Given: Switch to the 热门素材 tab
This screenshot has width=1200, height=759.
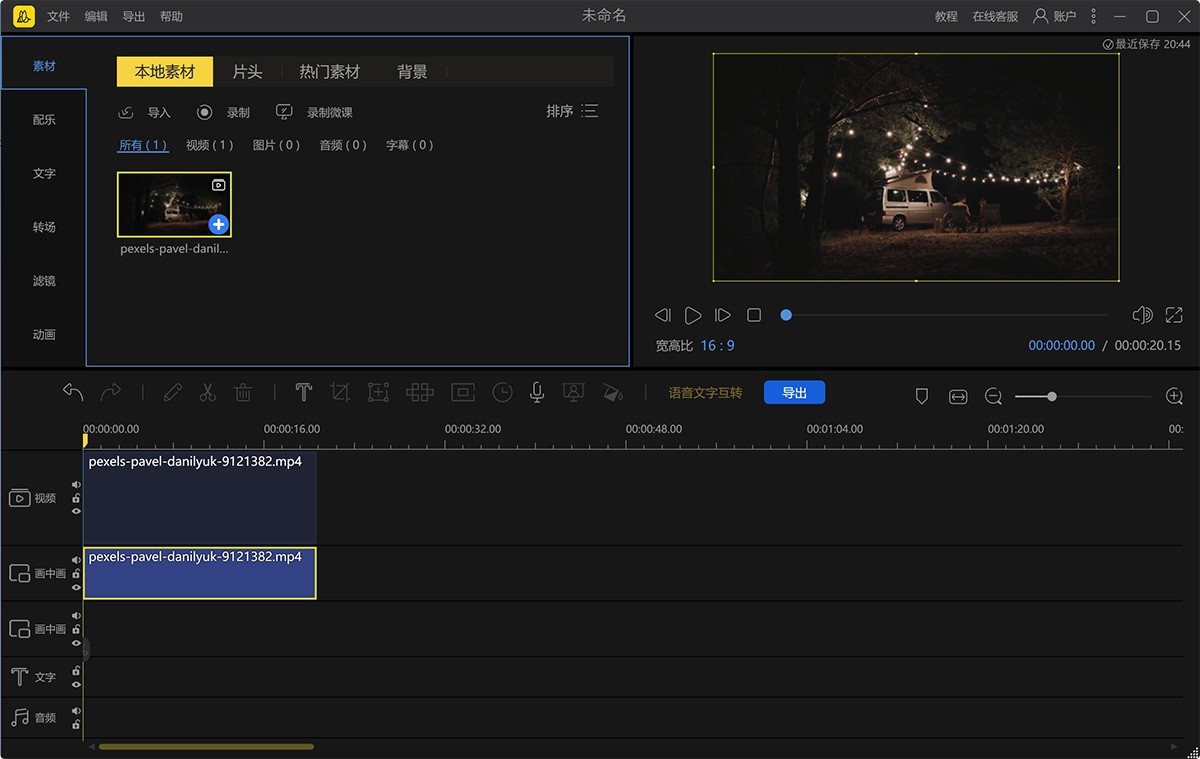Looking at the screenshot, I should tap(329, 72).
